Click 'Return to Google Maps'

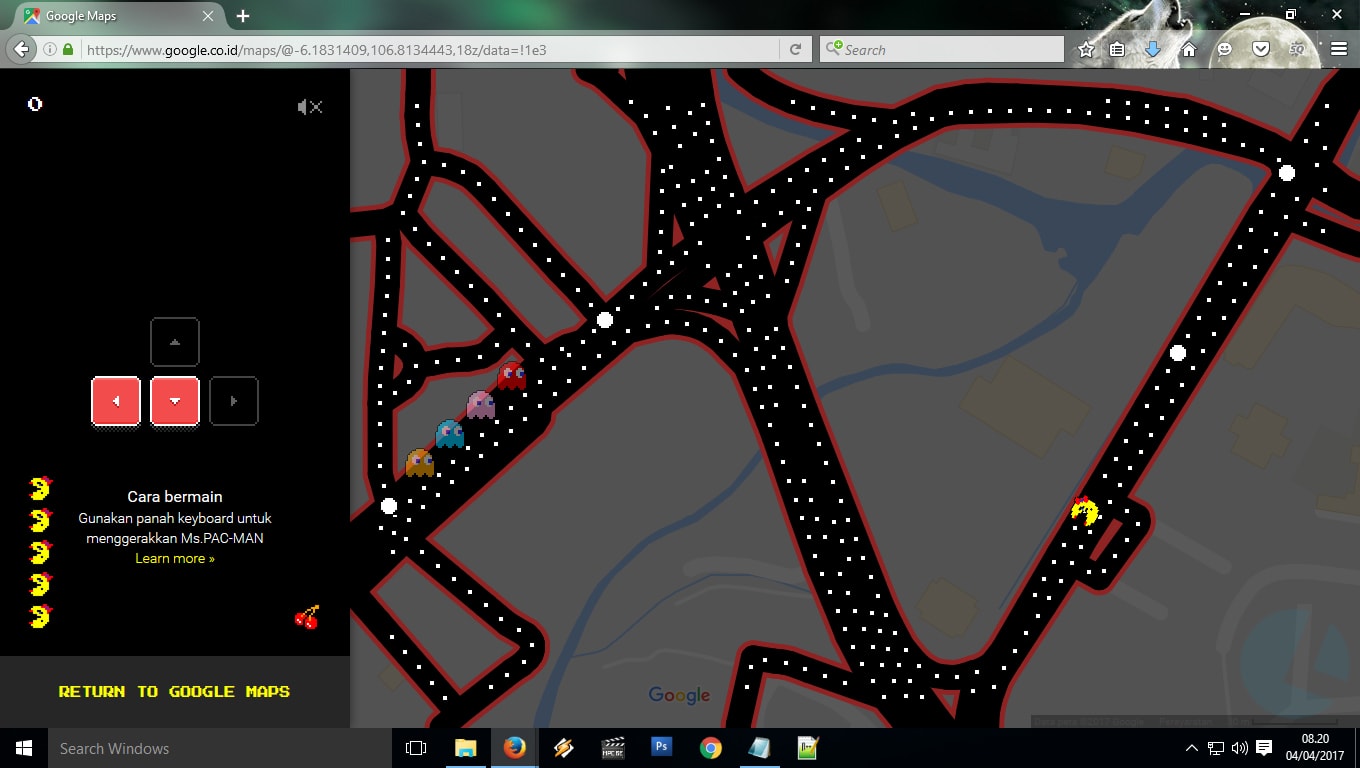[174, 691]
